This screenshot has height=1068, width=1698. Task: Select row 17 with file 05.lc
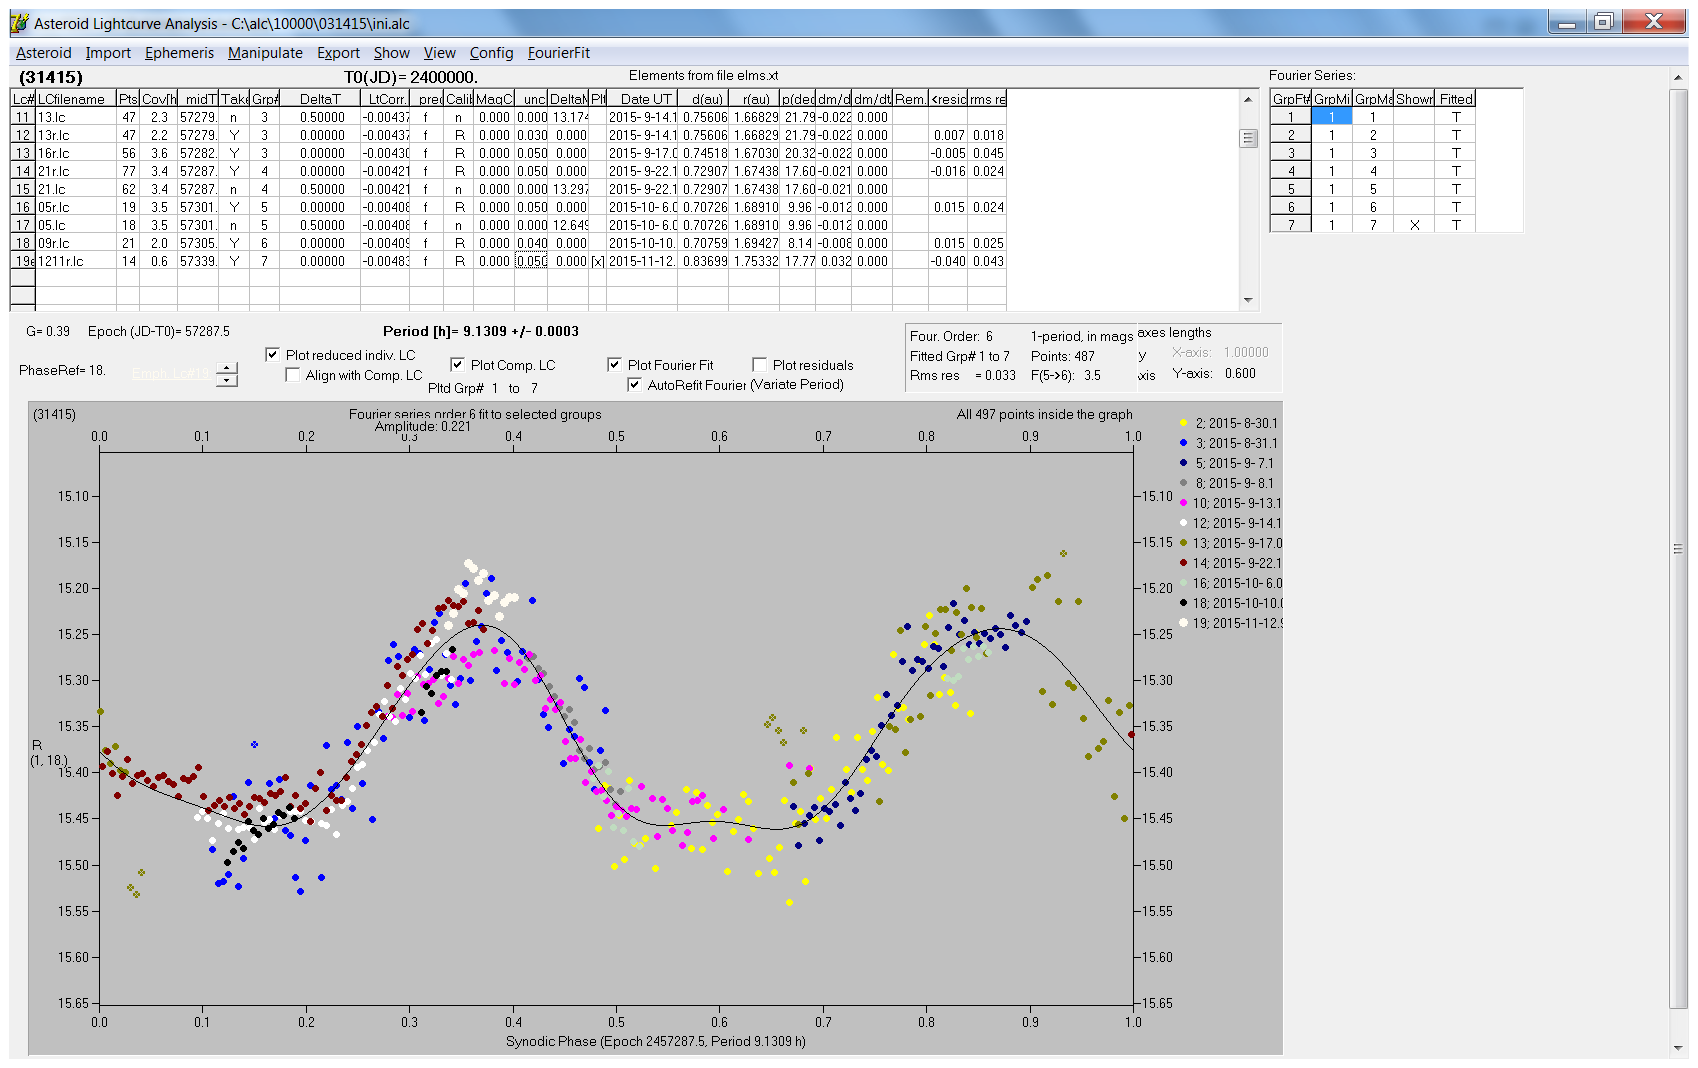508,225
